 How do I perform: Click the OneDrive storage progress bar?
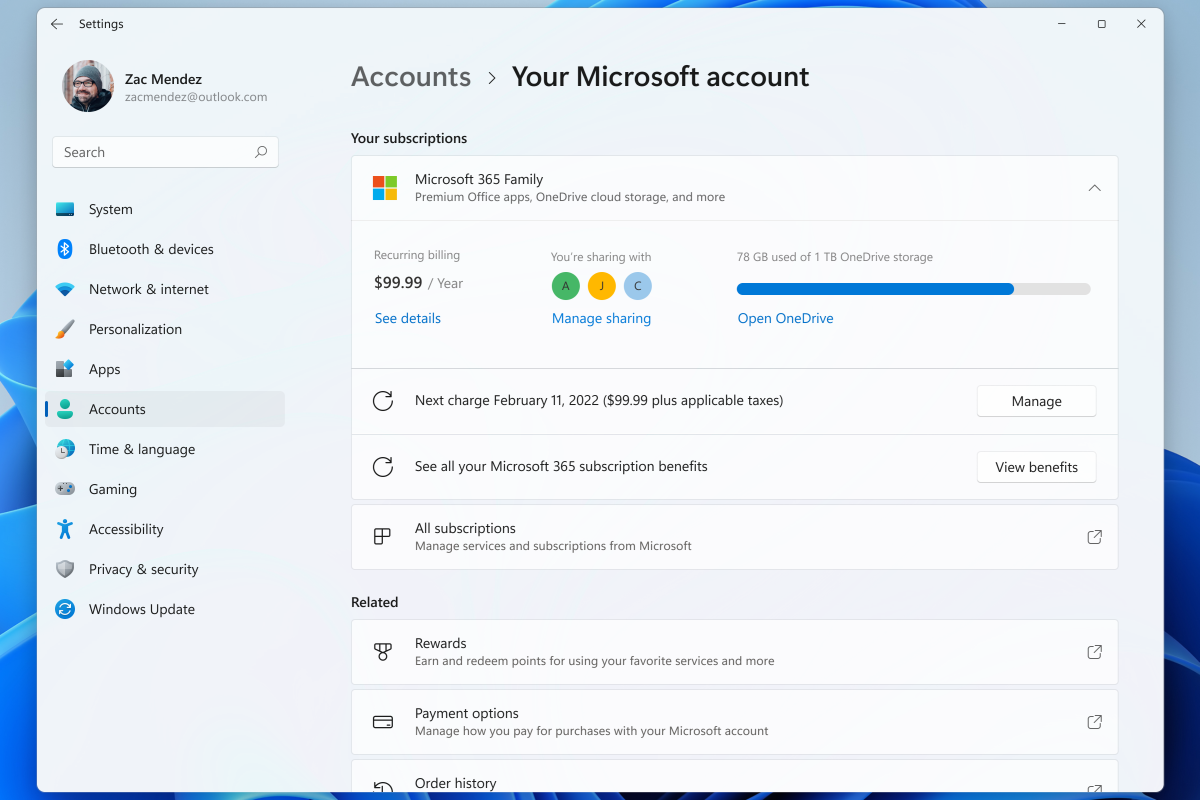pyautogui.click(x=913, y=288)
